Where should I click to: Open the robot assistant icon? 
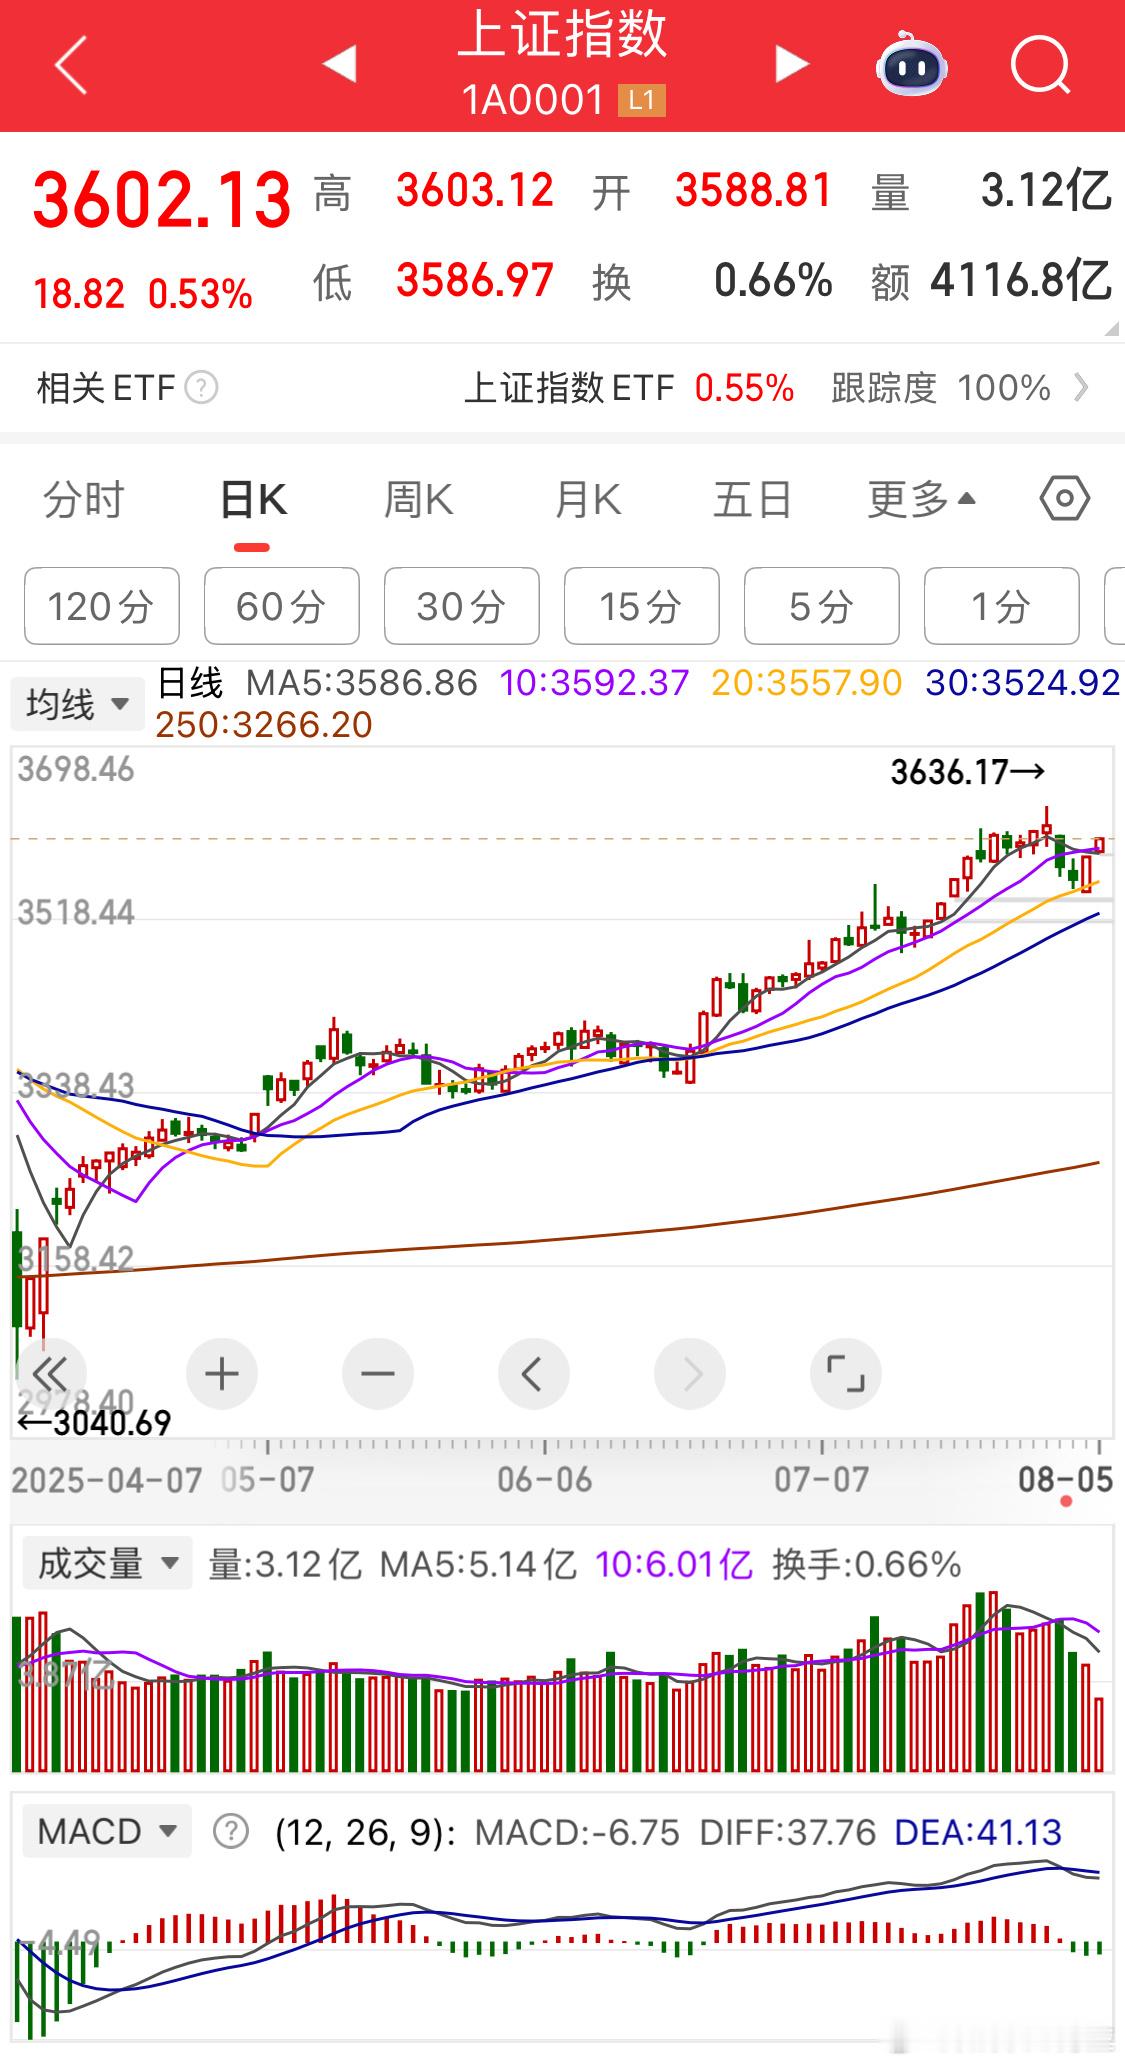click(911, 65)
